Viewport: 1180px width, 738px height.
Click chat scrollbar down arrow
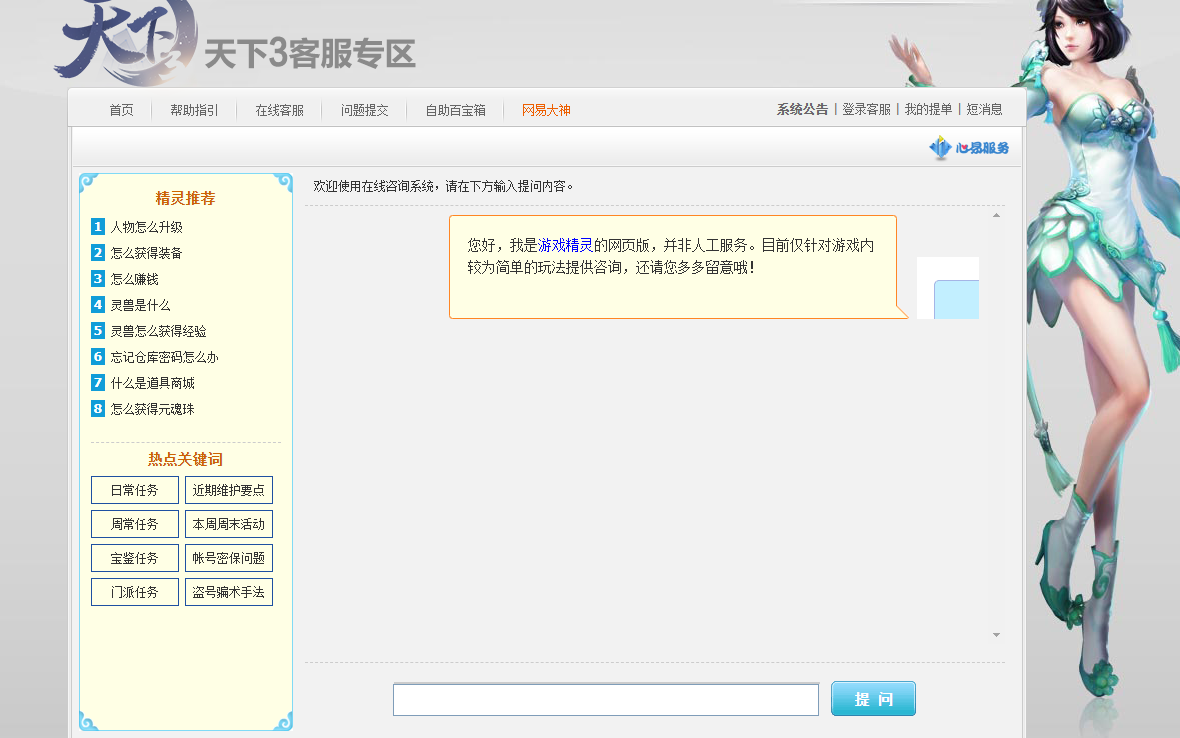pos(996,635)
